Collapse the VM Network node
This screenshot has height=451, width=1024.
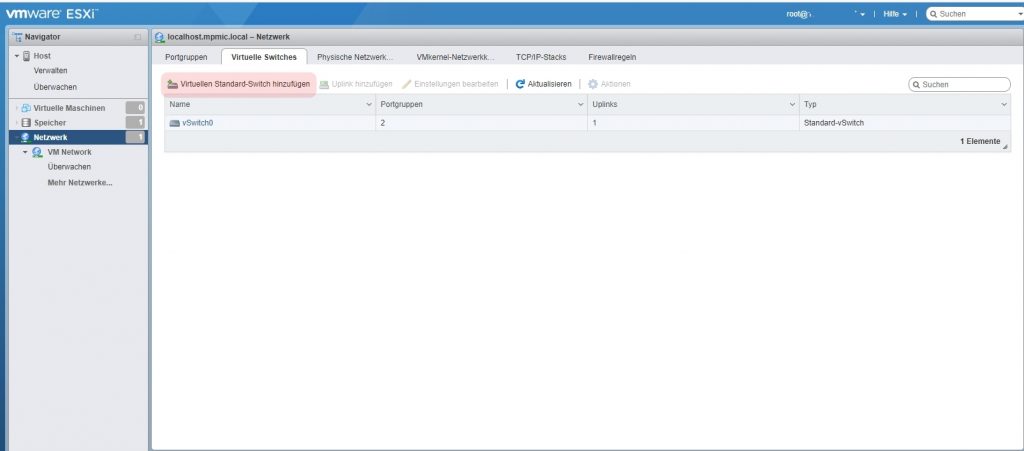pos(25,152)
